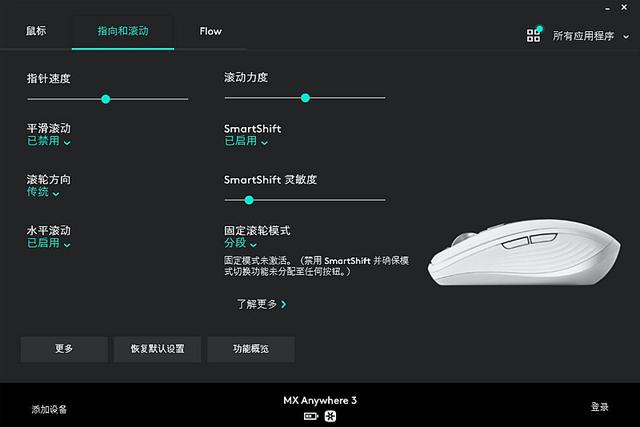640x427 pixels.
Task: Click the Unifying receiver connection icon
Action: (330, 416)
